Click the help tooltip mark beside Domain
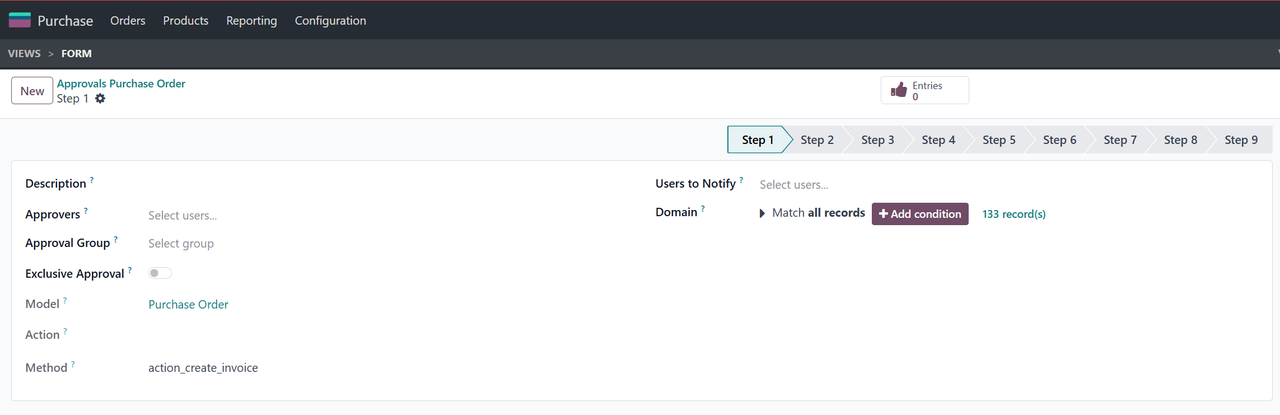The height and width of the screenshot is (415, 1280). [x=703, y=209]
